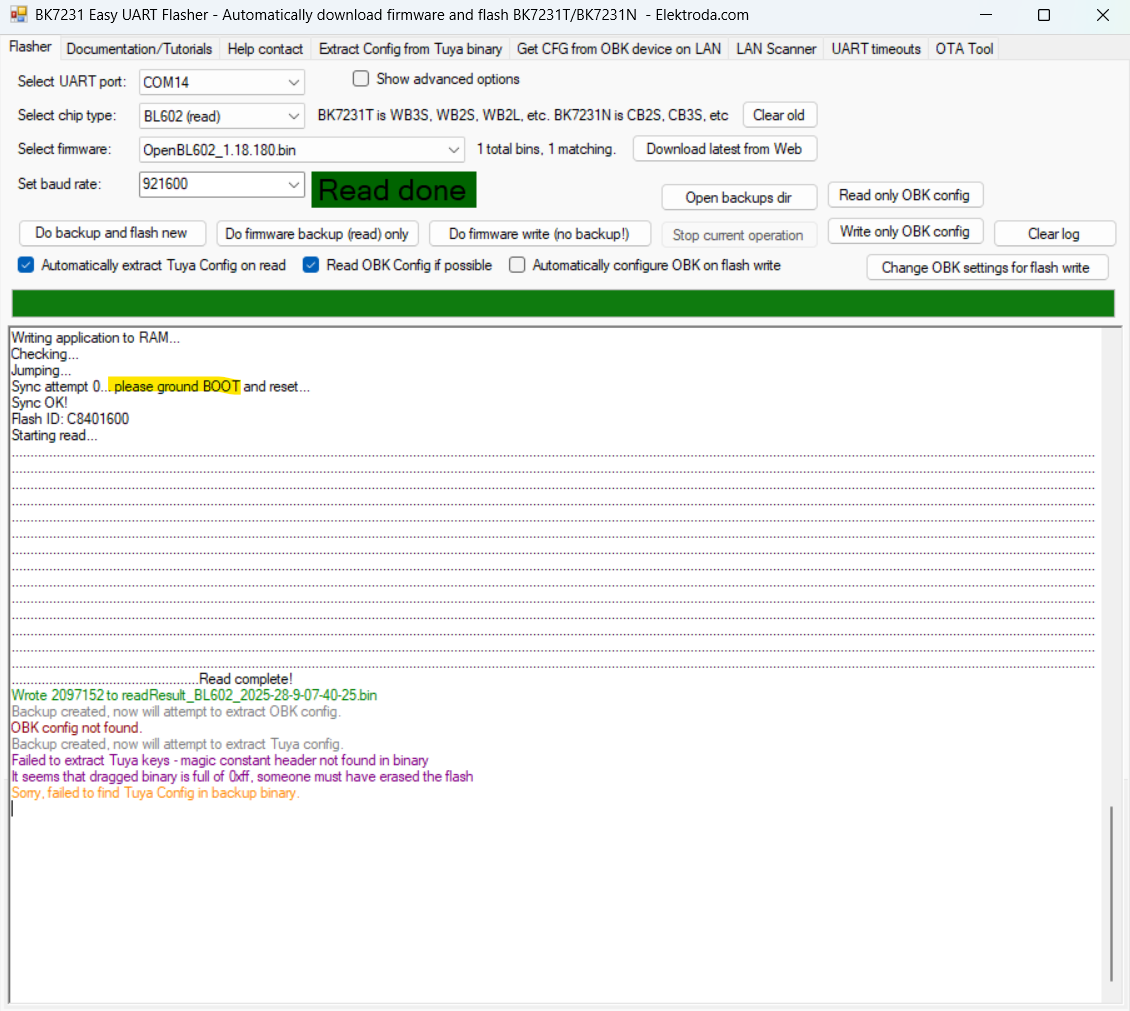Click 'Writing application to RAM...' log line
The width and height of the screenshot is (1130, 1011).
(x=95, y=337)
